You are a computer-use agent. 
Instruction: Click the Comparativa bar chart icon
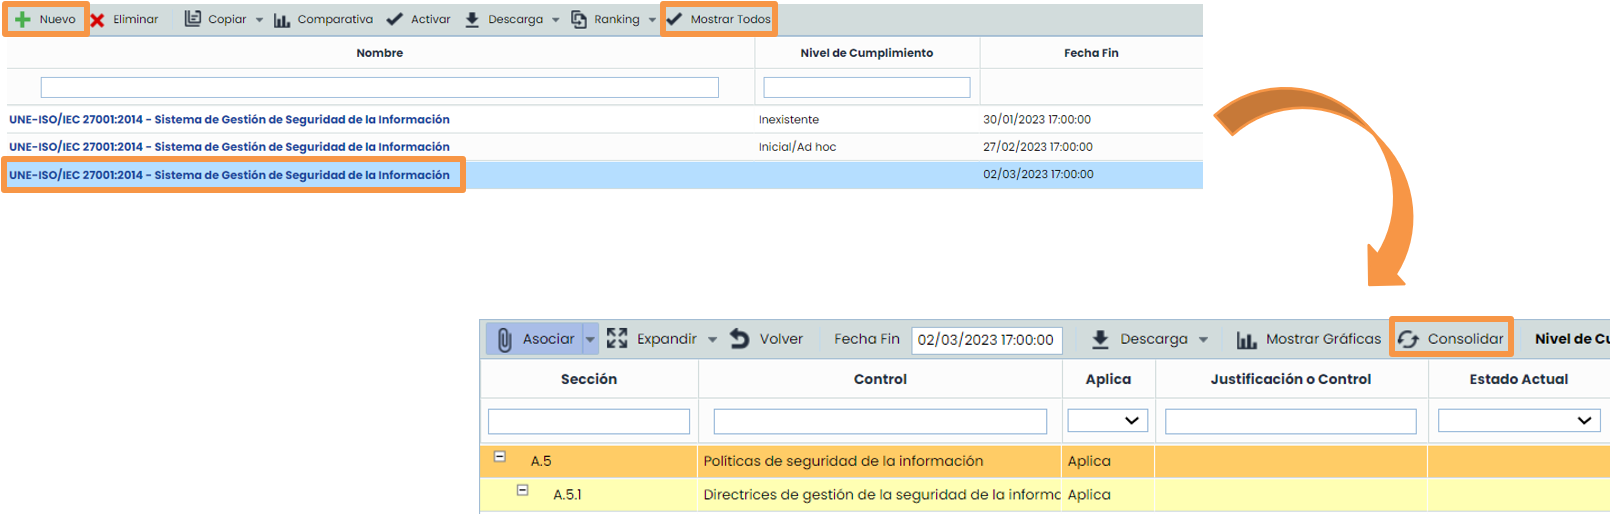[x=282, y=20]
